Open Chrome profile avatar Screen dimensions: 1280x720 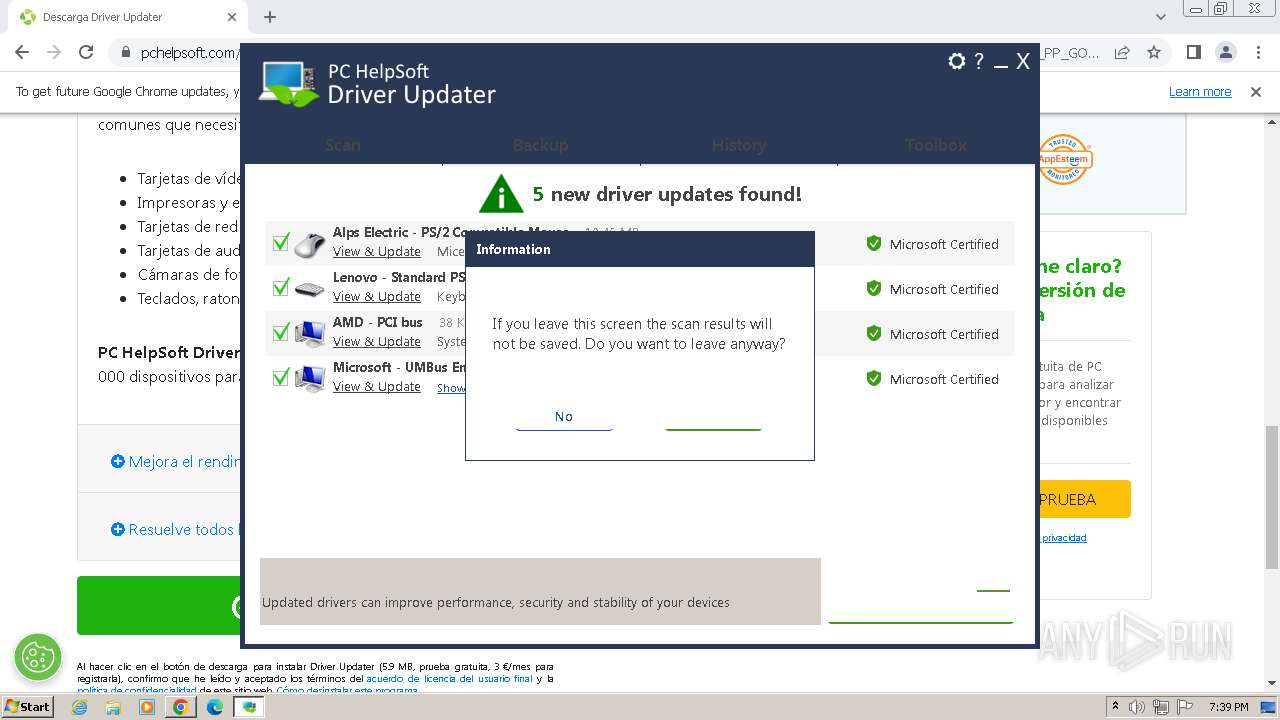1225,52
